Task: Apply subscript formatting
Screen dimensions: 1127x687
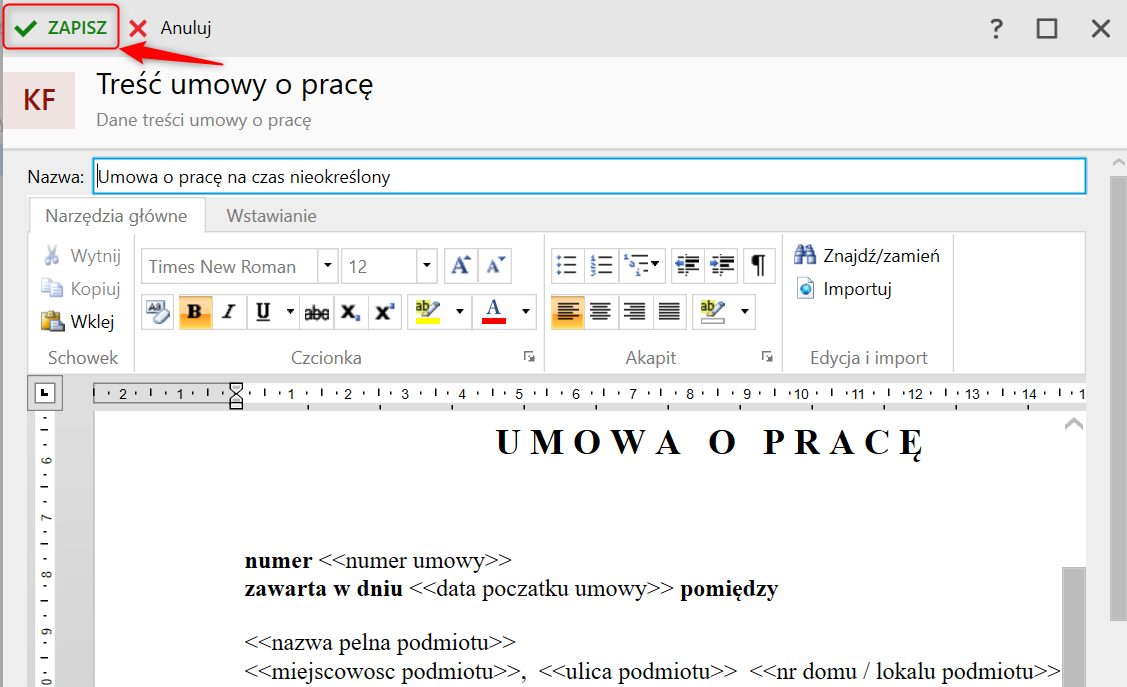Action: coord(349,312)
